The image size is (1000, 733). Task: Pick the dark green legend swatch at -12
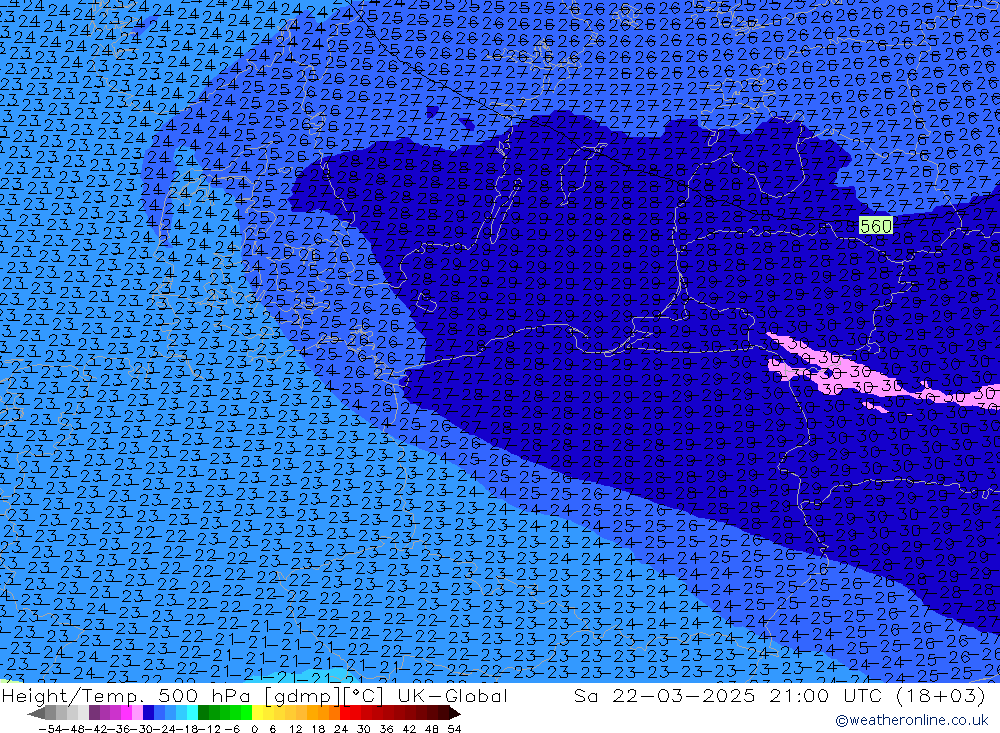click(203, 713)
